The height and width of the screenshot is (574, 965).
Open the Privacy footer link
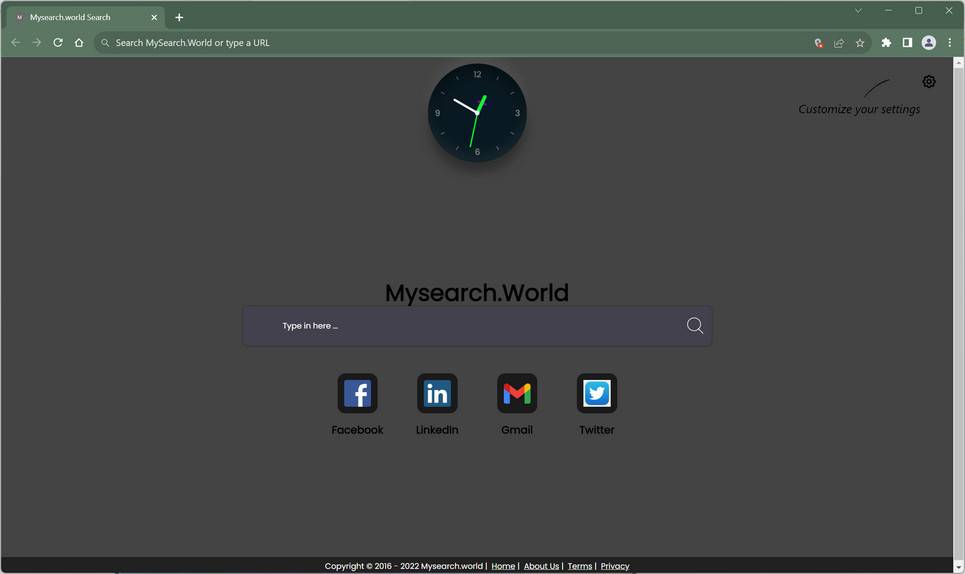[x=615, y=566]
